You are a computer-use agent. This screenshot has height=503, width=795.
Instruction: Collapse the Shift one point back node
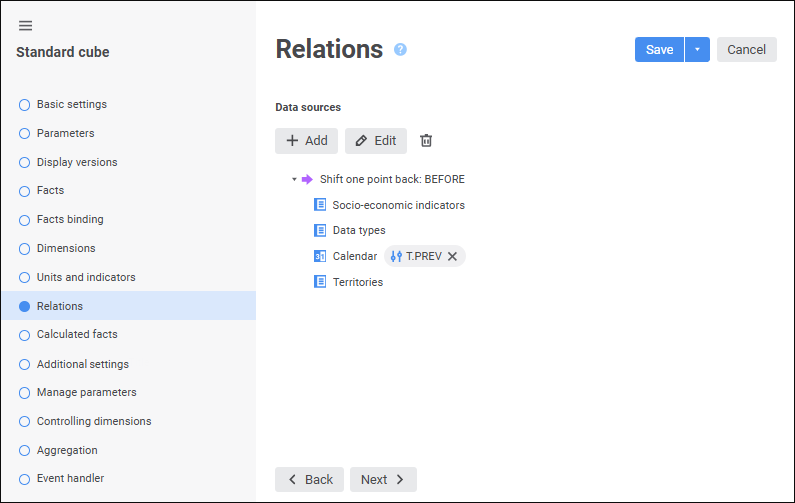[x=294, y=180]
